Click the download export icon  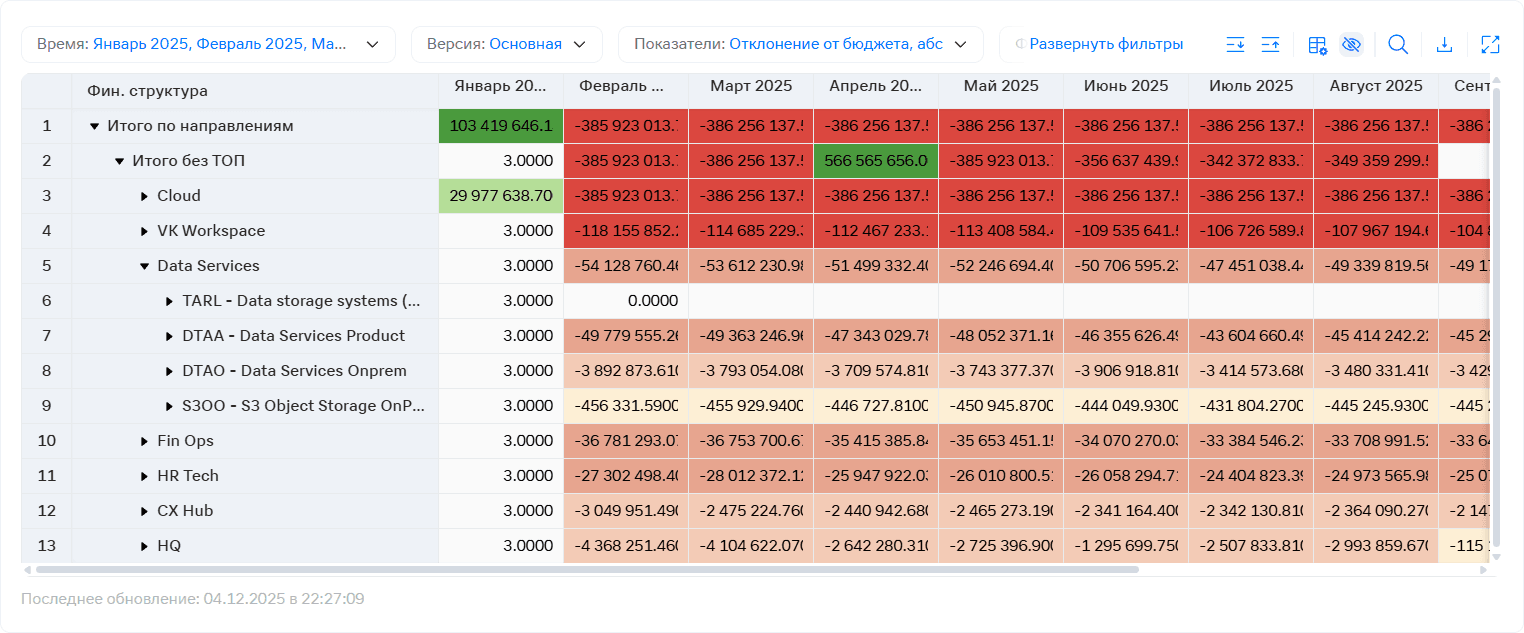tap(1444, 44)
